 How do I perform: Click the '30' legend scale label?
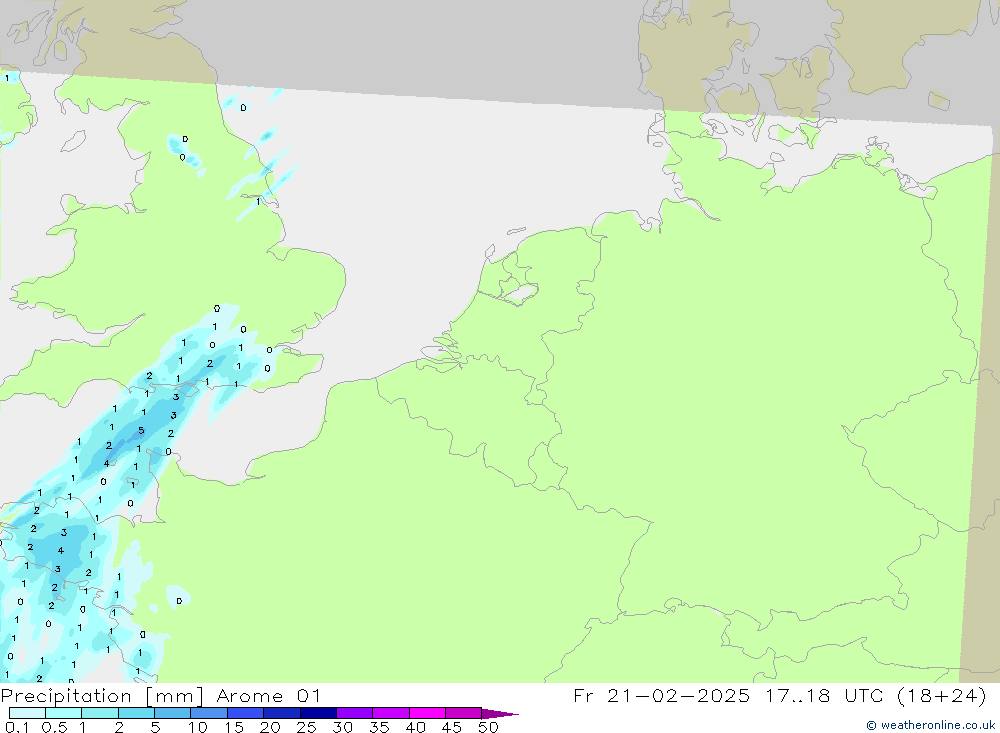(x=343, y=727)
